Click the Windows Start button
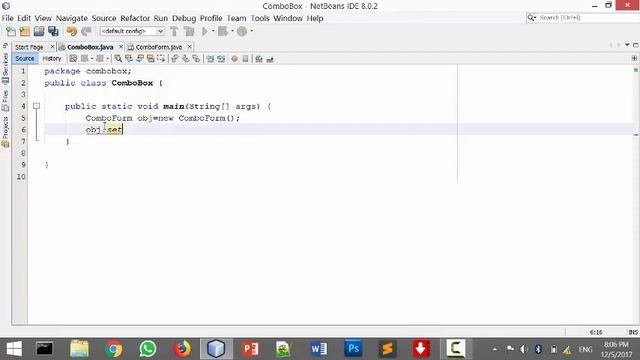Screen dimensions: 640x360 [14, 349]
